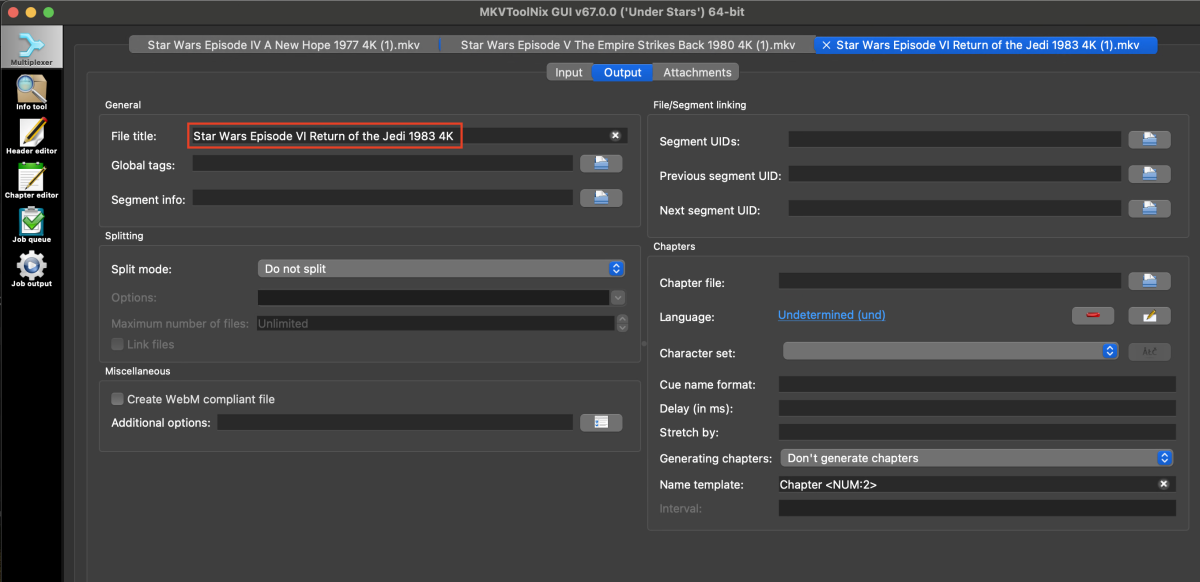Open the Split mode dropdown
This screenshot has width=1200, height=582.
pos(441,268)
